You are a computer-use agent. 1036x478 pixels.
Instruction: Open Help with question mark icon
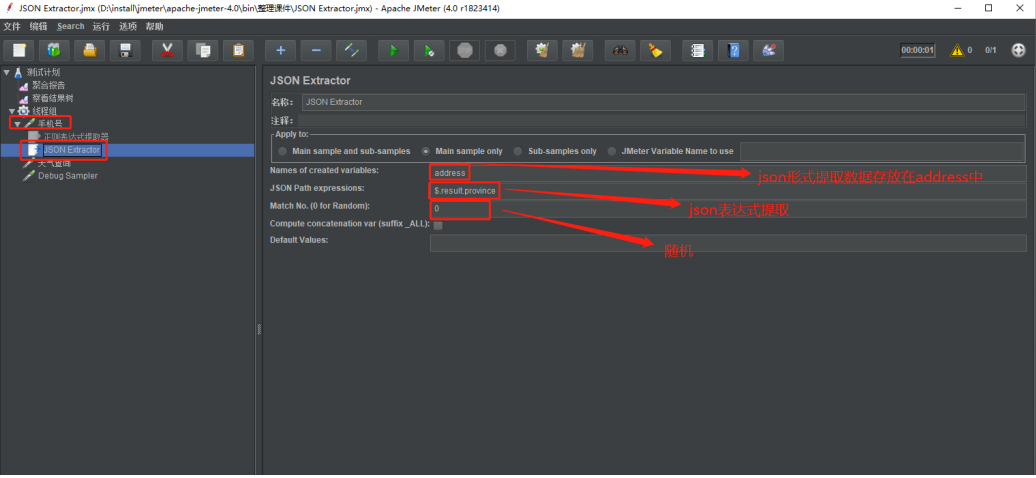click(x=733, y=50)
